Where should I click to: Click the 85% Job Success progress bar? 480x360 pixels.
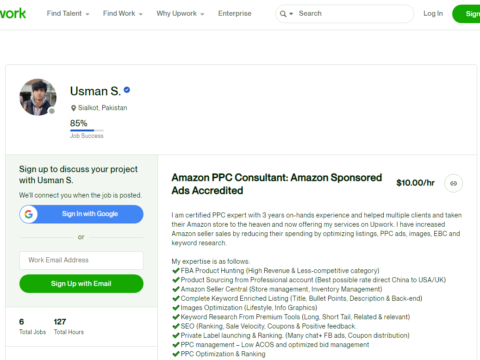[x=87, y=130]
